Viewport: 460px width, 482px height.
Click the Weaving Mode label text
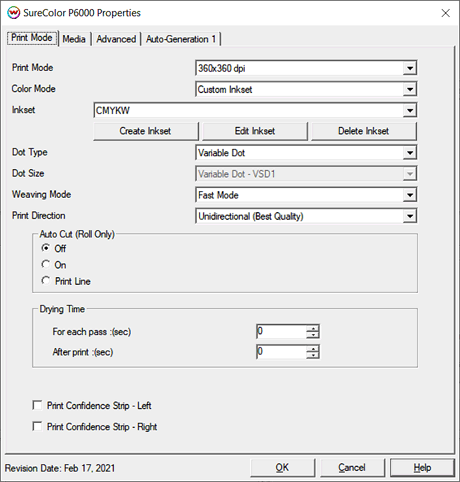pos(42,194)
